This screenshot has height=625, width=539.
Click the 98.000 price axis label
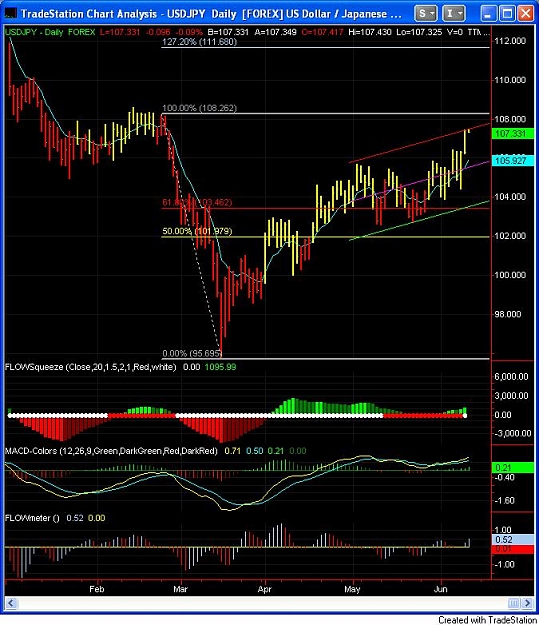coord(508,314)
